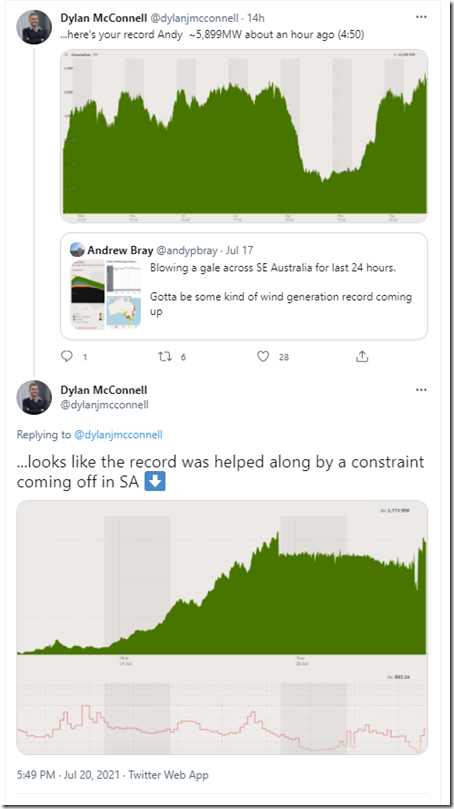
Task: Open Andrew Bray's quoted tweet card
Action: pyautogui.click(x=244, y=286)
